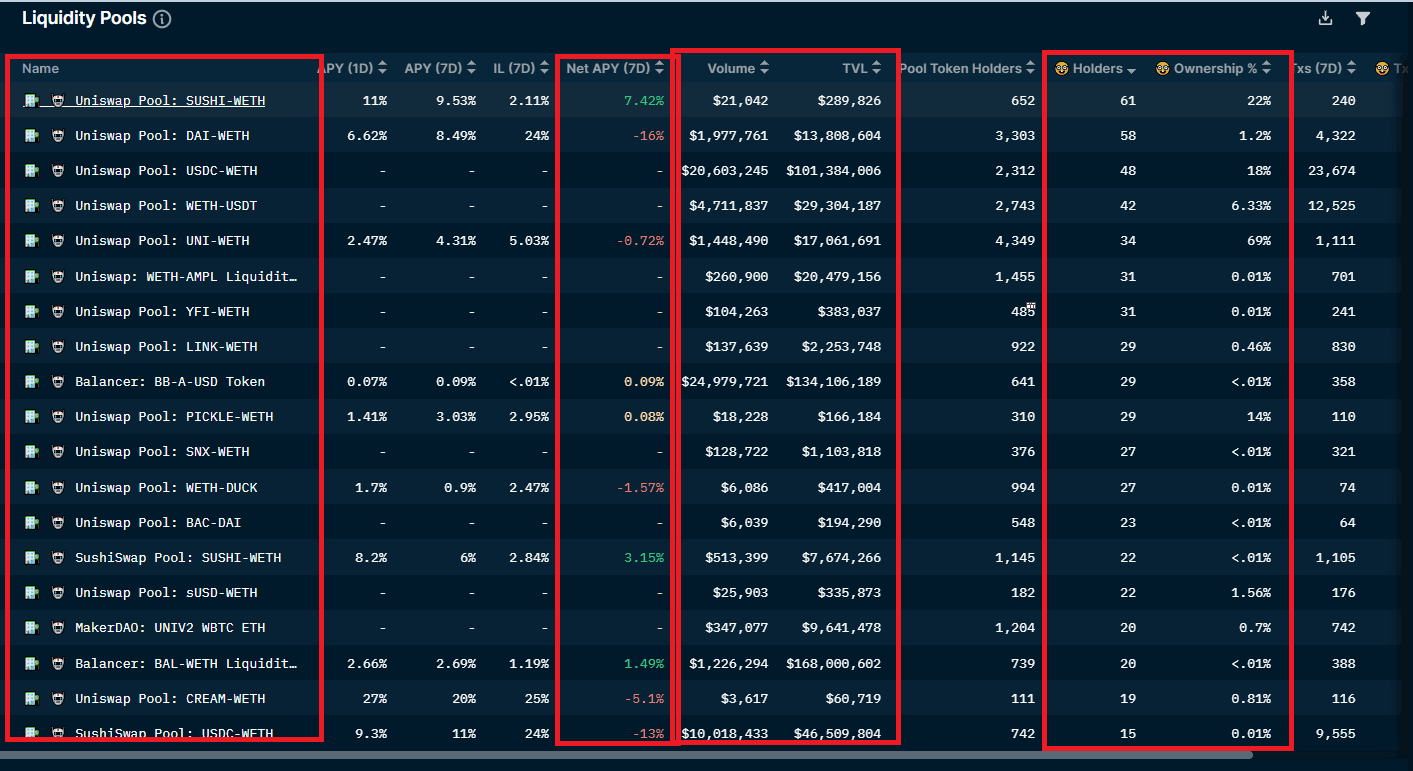Screen dimensions: 1413x771
Task: Sort by APY (7D) using its sort arrows
Action: [471, 69]
